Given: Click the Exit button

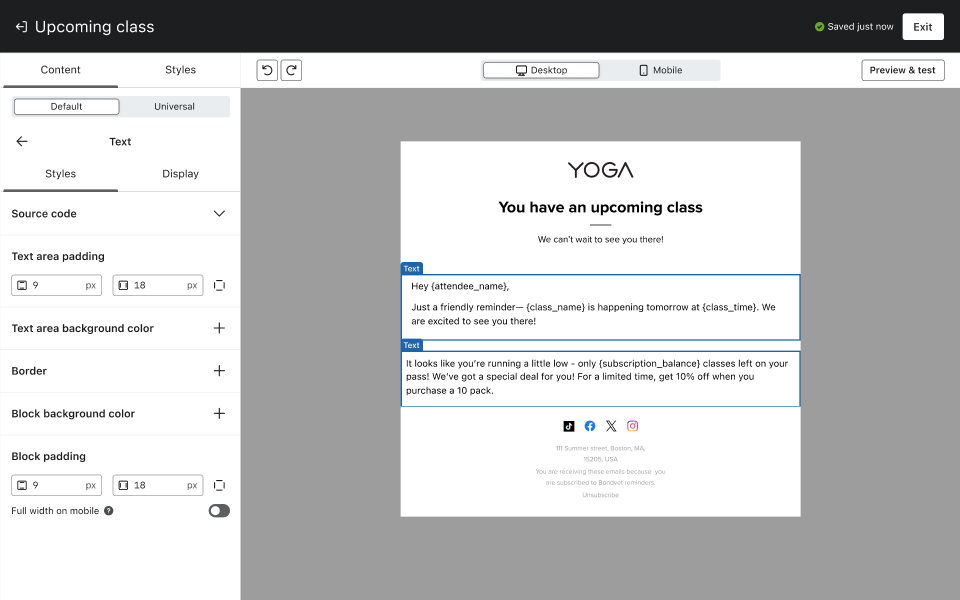Looking at the screenshot, I should 923,27.
